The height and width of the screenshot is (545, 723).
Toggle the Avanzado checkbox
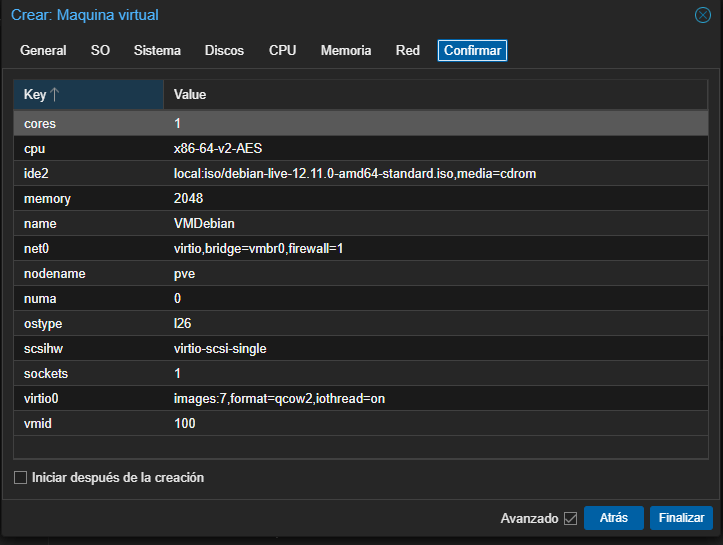[571, 518]
